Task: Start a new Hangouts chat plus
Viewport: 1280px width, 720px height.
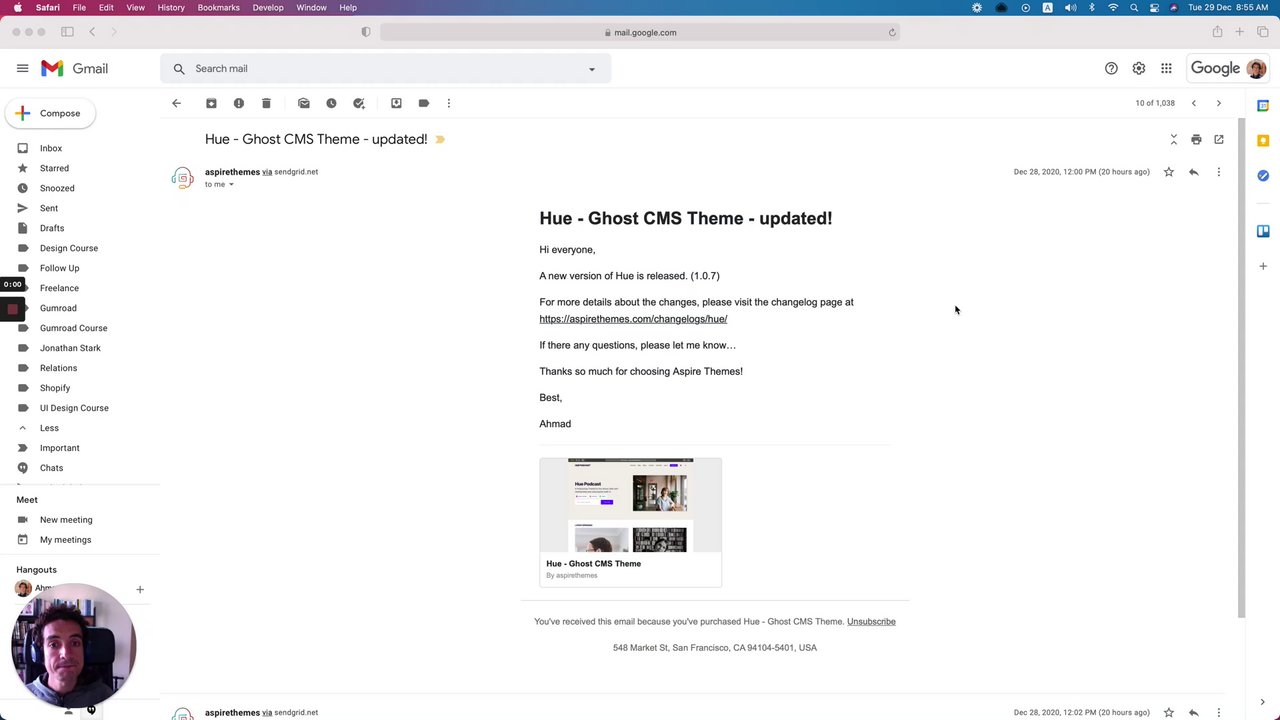Action: click(x=140, y=590)
